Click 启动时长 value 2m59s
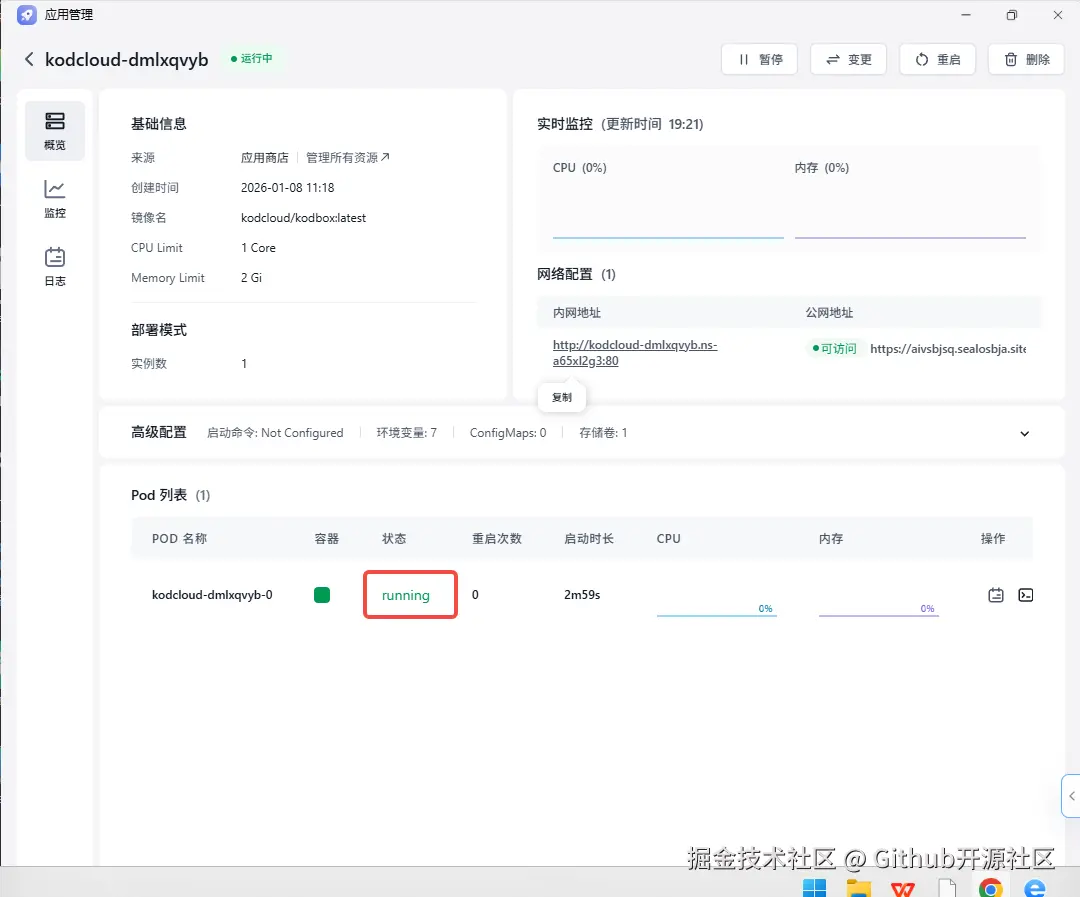This screenshot has width=1080, height=897. [x=582, y=595]
